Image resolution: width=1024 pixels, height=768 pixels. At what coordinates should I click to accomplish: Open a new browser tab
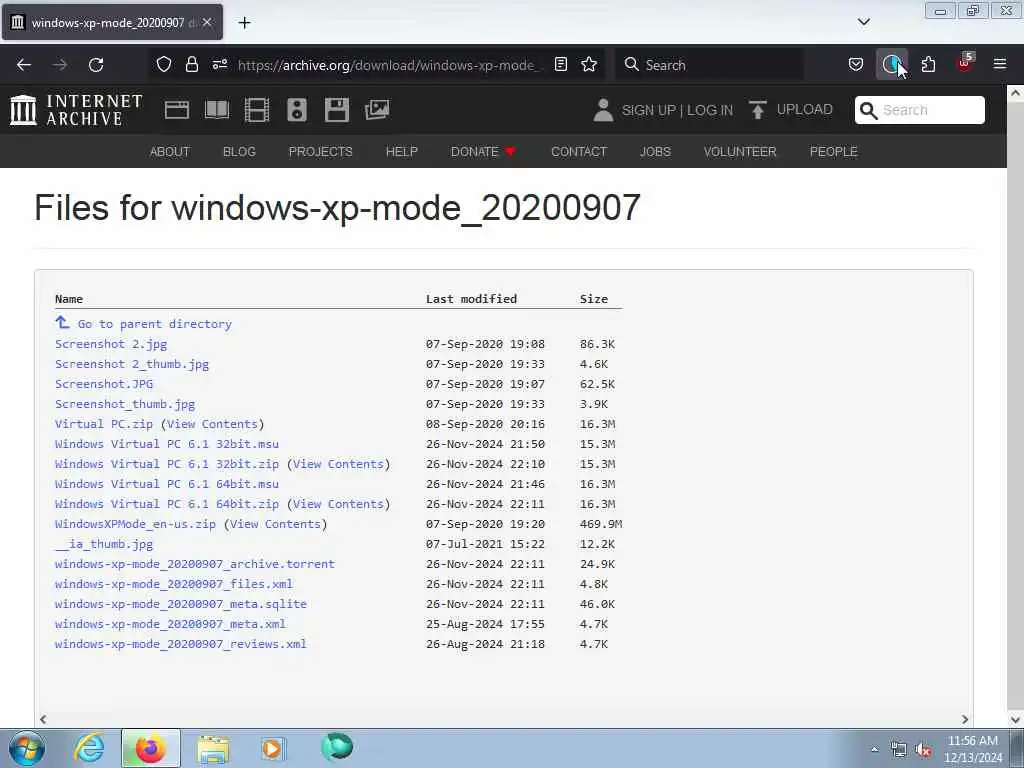click(x=244, y=23)
